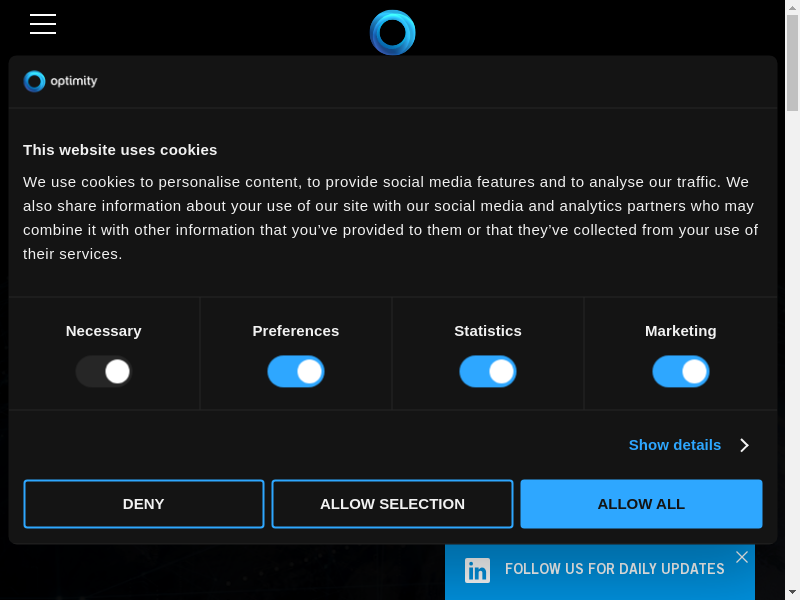Click ALLOW SELECTION button

tap(392, 504)
